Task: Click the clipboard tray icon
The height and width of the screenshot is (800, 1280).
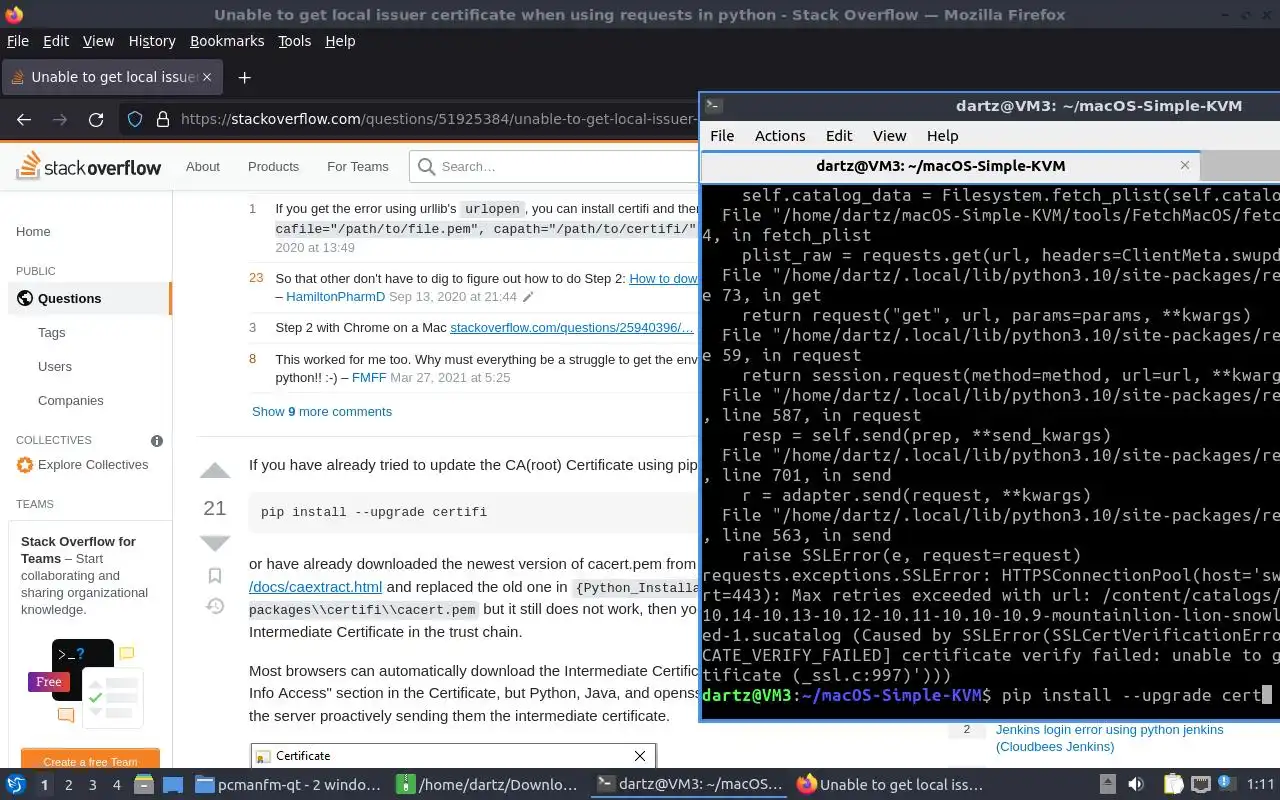Action: (x=1172, y=785)
